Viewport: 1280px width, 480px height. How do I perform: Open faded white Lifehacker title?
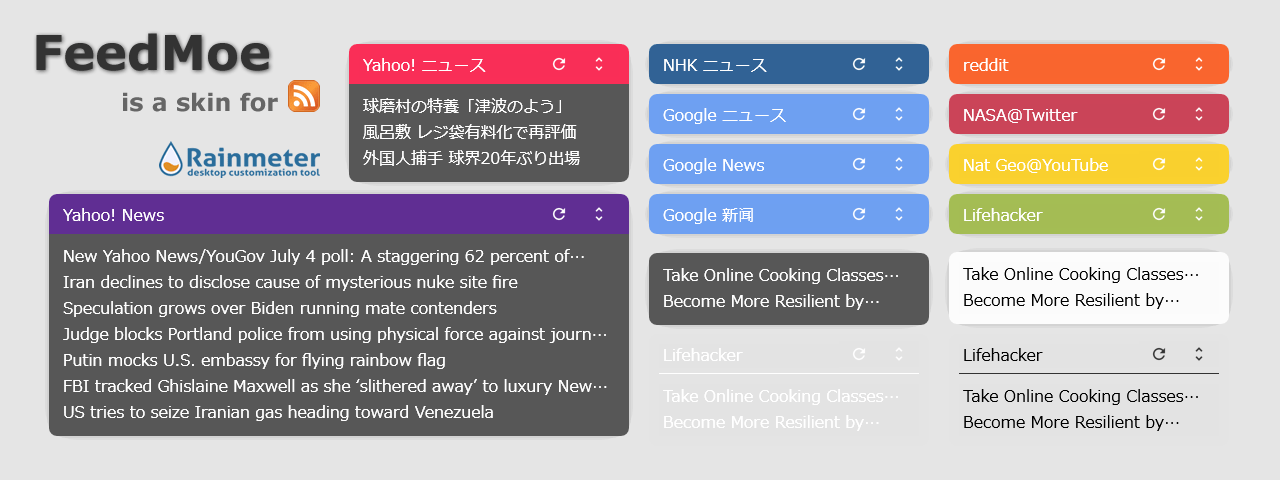click(702, 355)
